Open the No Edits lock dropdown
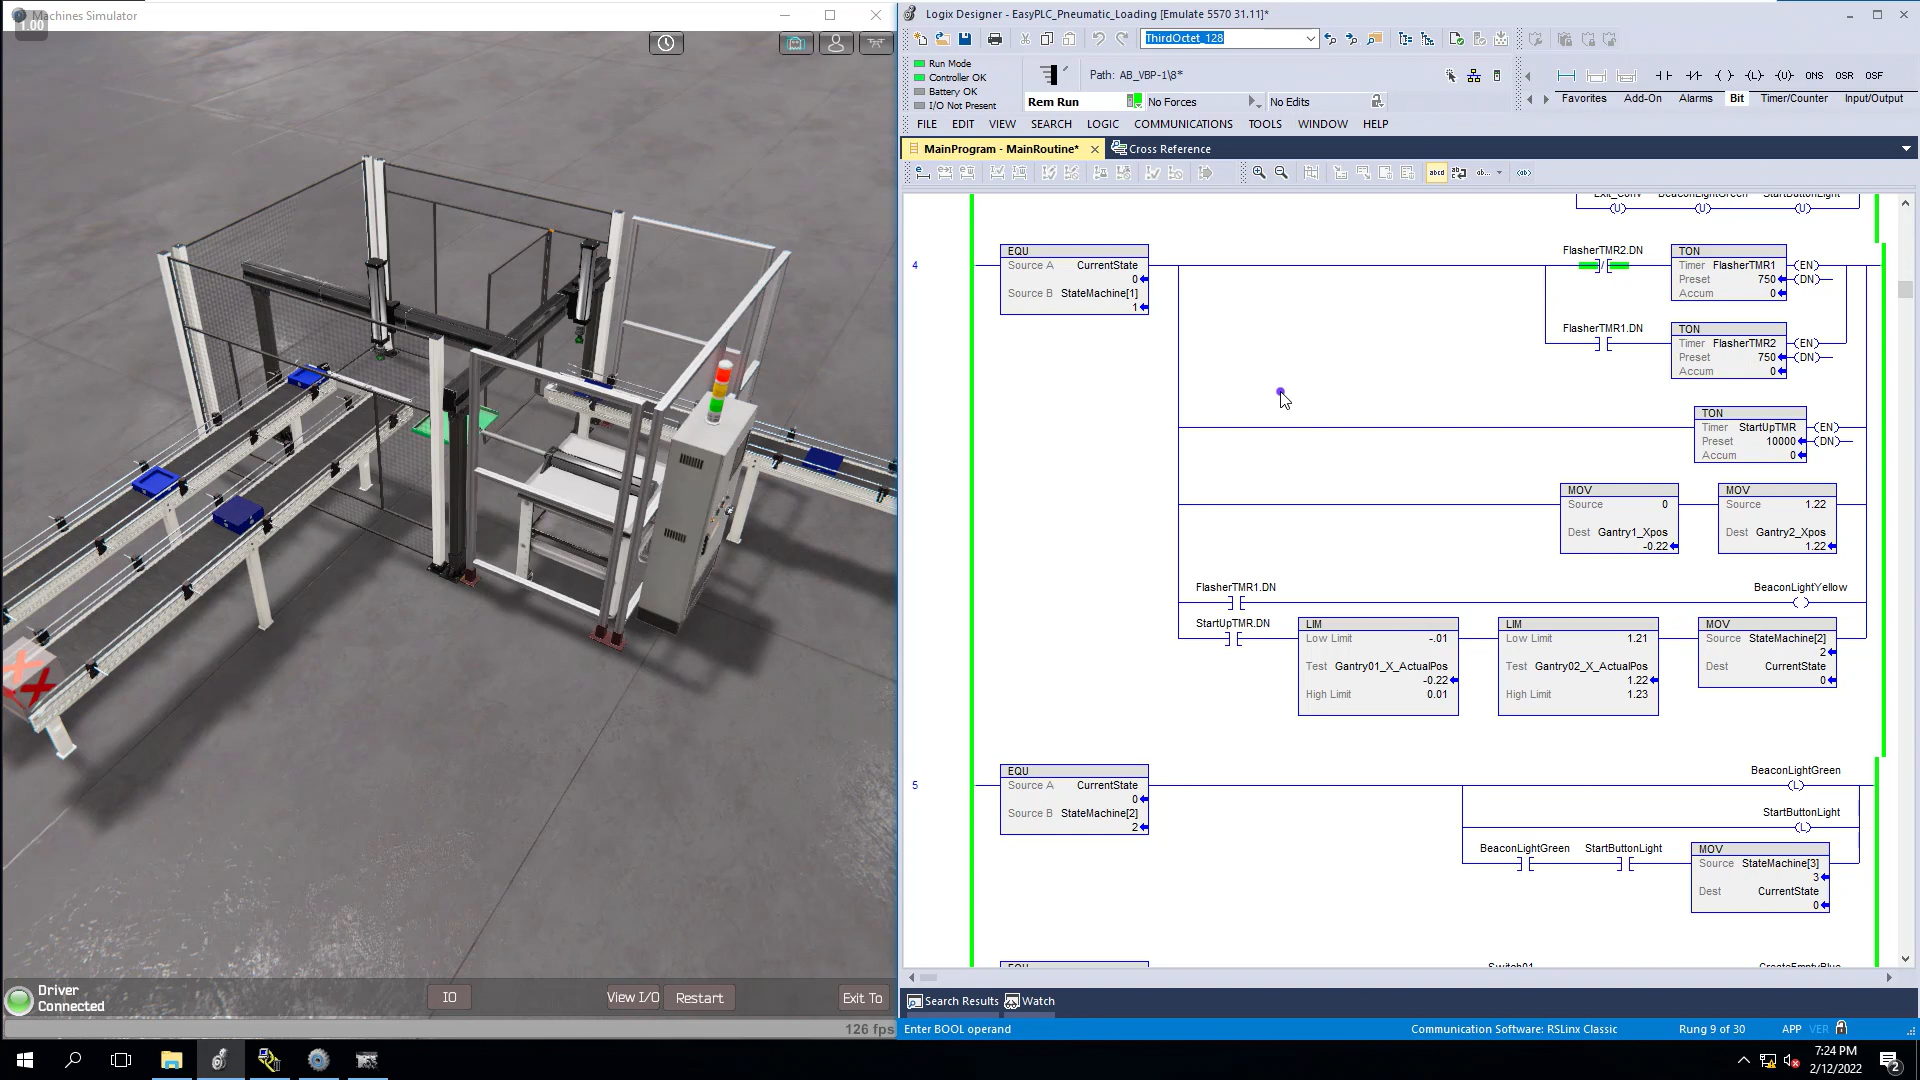The height and width of the screenshot is (1080, 1920). 1377,102
